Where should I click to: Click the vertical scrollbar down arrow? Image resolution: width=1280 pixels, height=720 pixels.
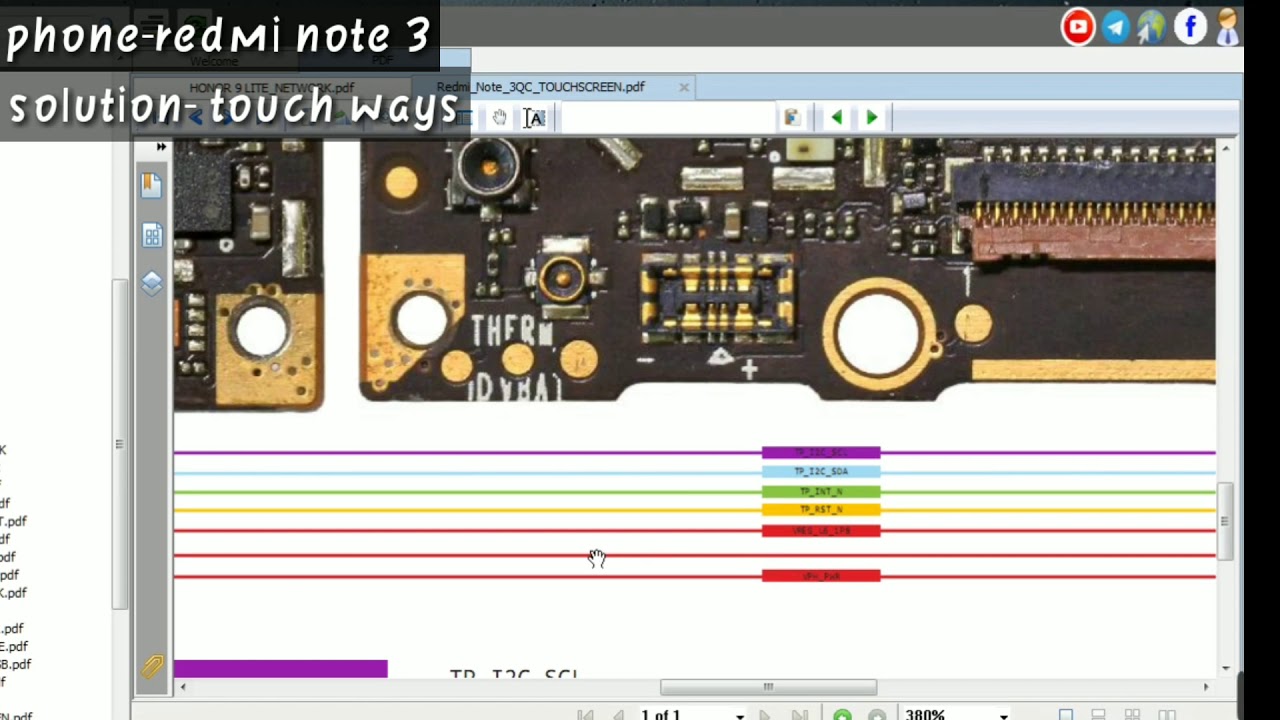(x=1226, y=668)
